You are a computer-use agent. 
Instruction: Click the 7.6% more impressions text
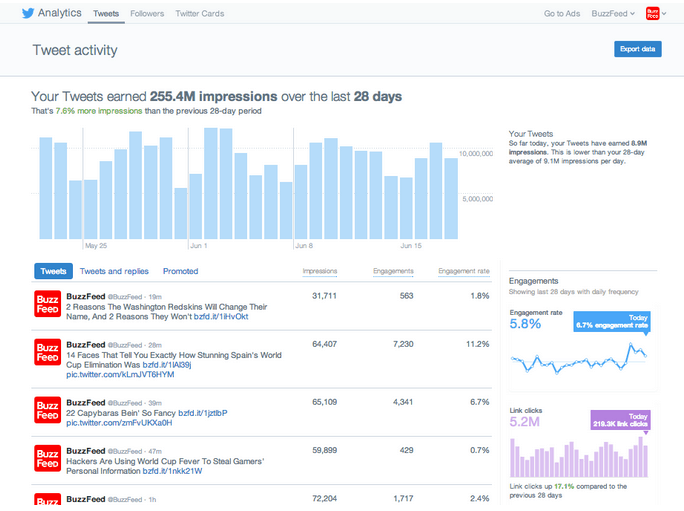pos(99,111)
